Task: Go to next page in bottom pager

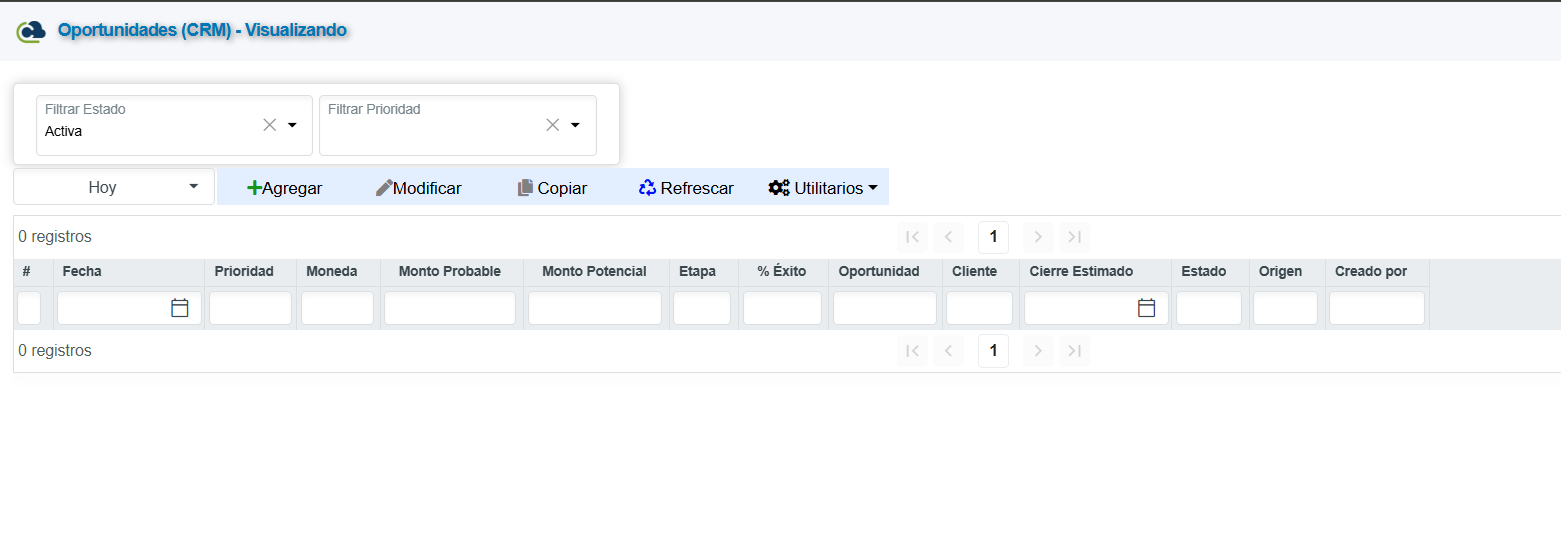Action: 1038,351
